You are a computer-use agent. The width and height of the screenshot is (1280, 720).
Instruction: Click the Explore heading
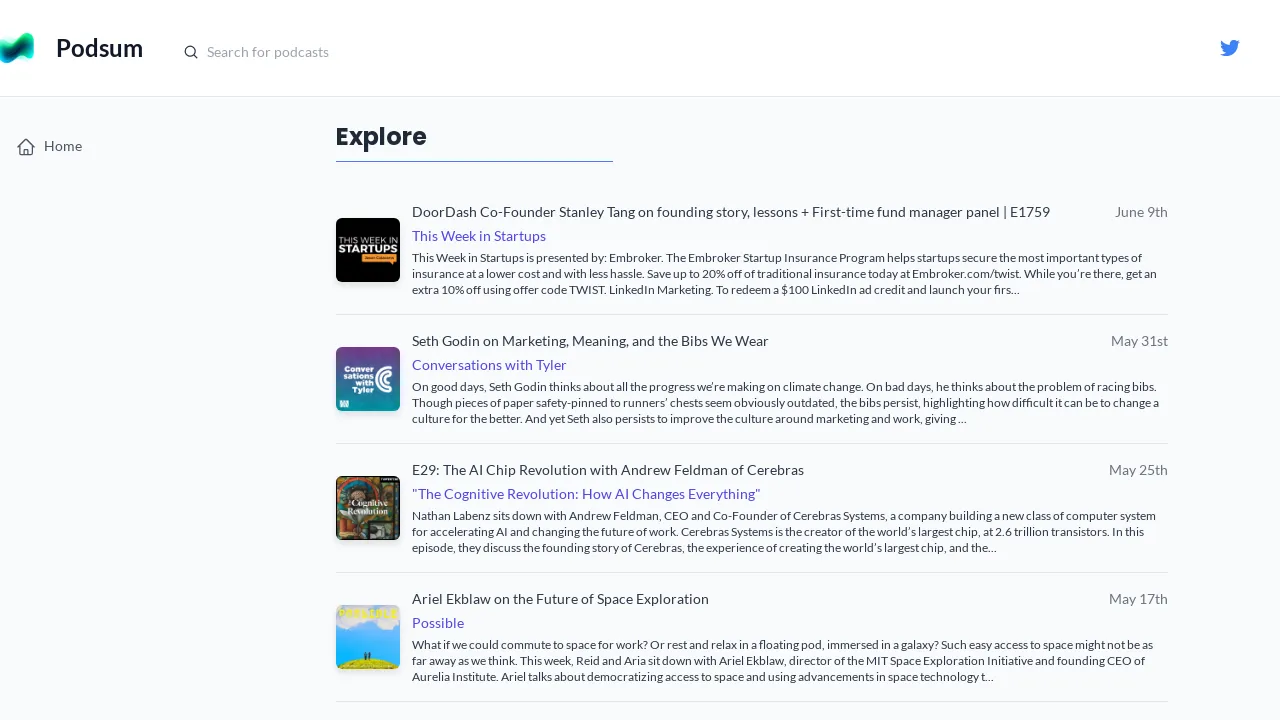point(381,136)
